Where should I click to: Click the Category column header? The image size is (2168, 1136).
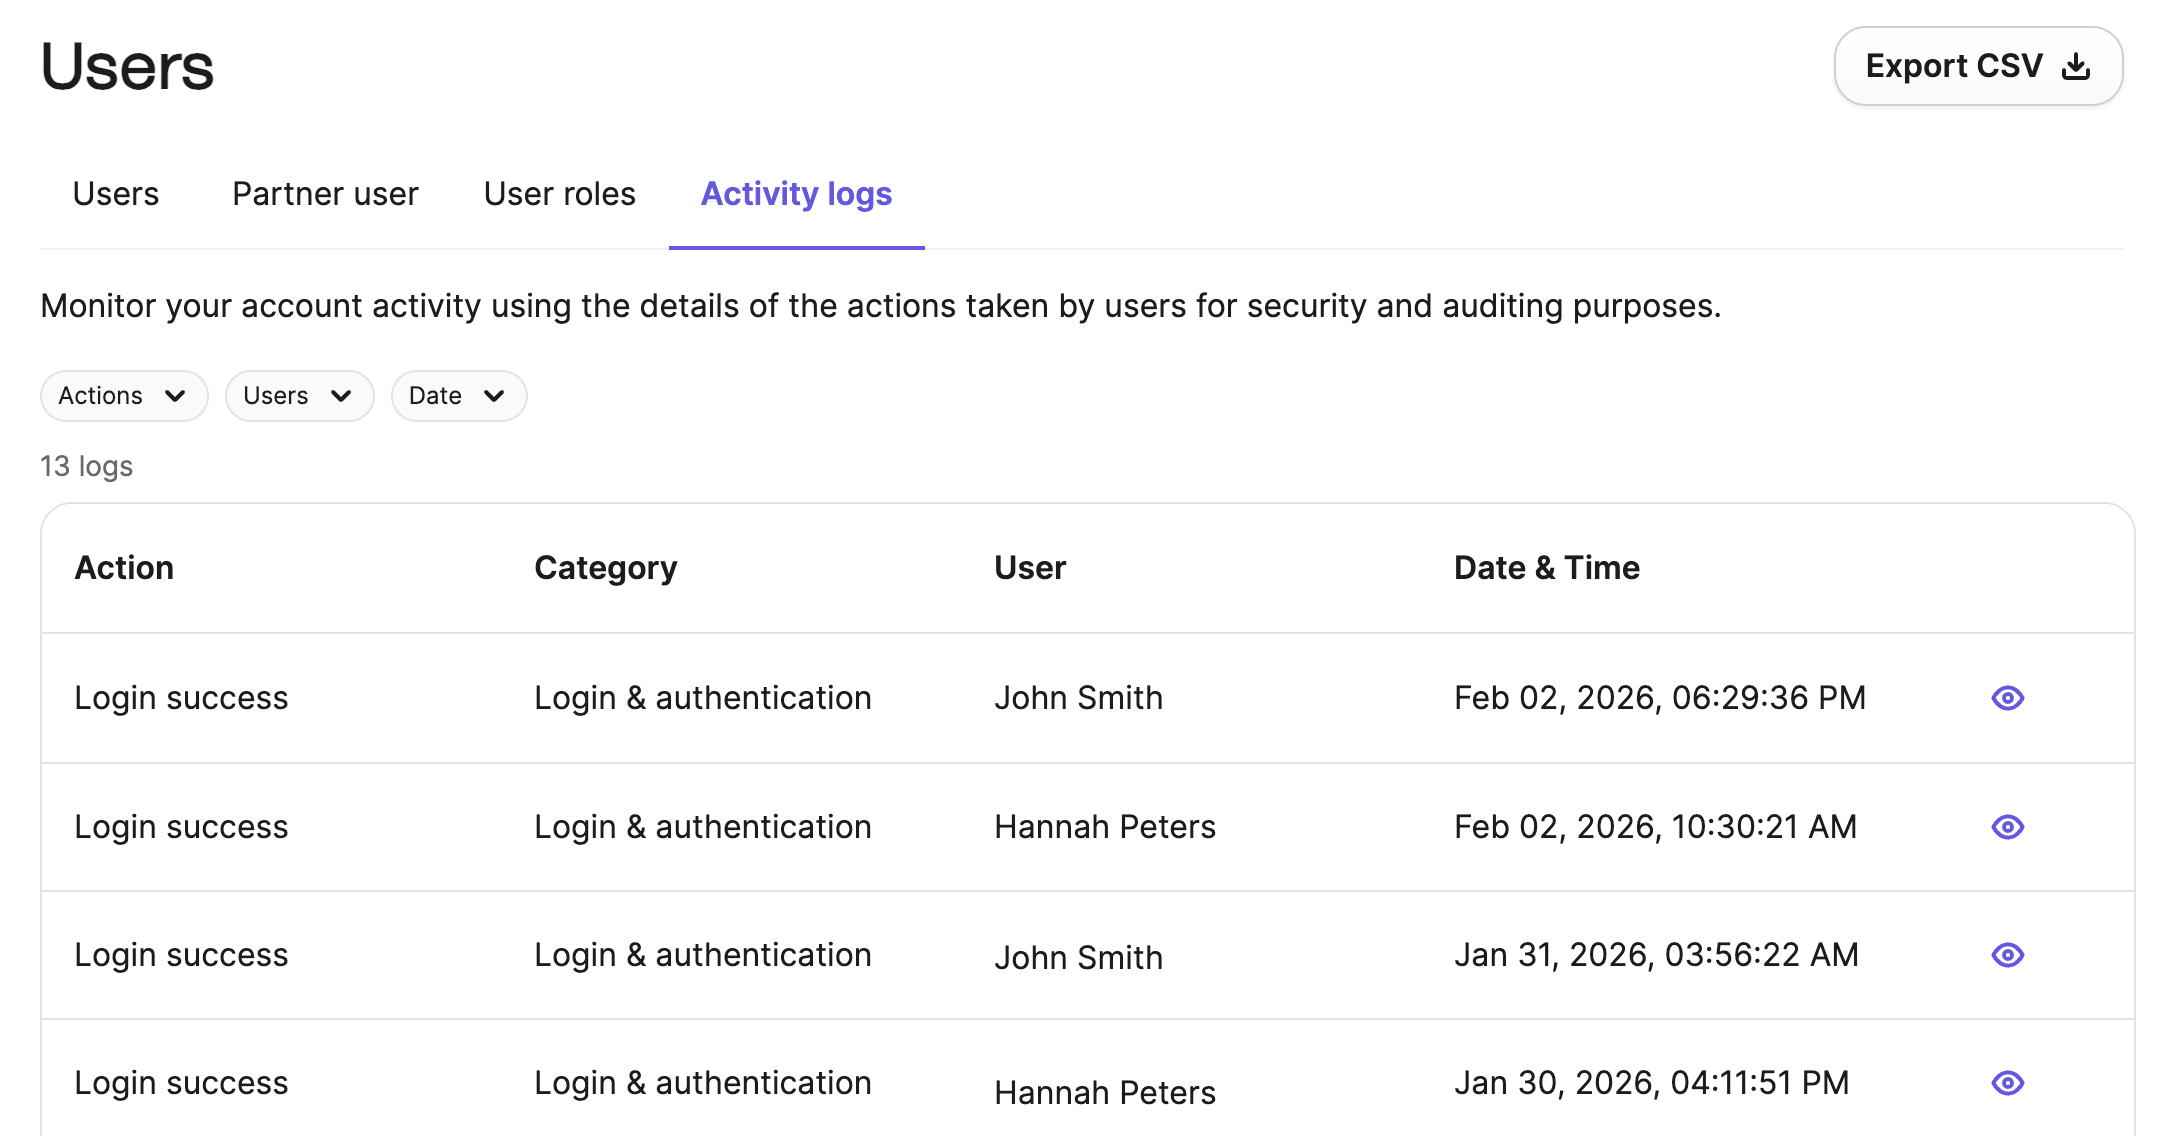click(x=605, y=568)
